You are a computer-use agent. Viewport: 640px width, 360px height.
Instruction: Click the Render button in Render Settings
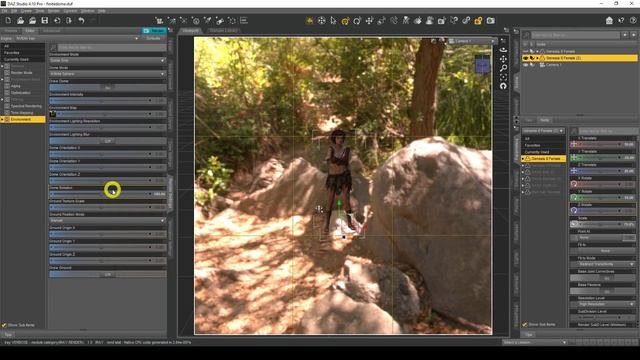click(154, 31)
